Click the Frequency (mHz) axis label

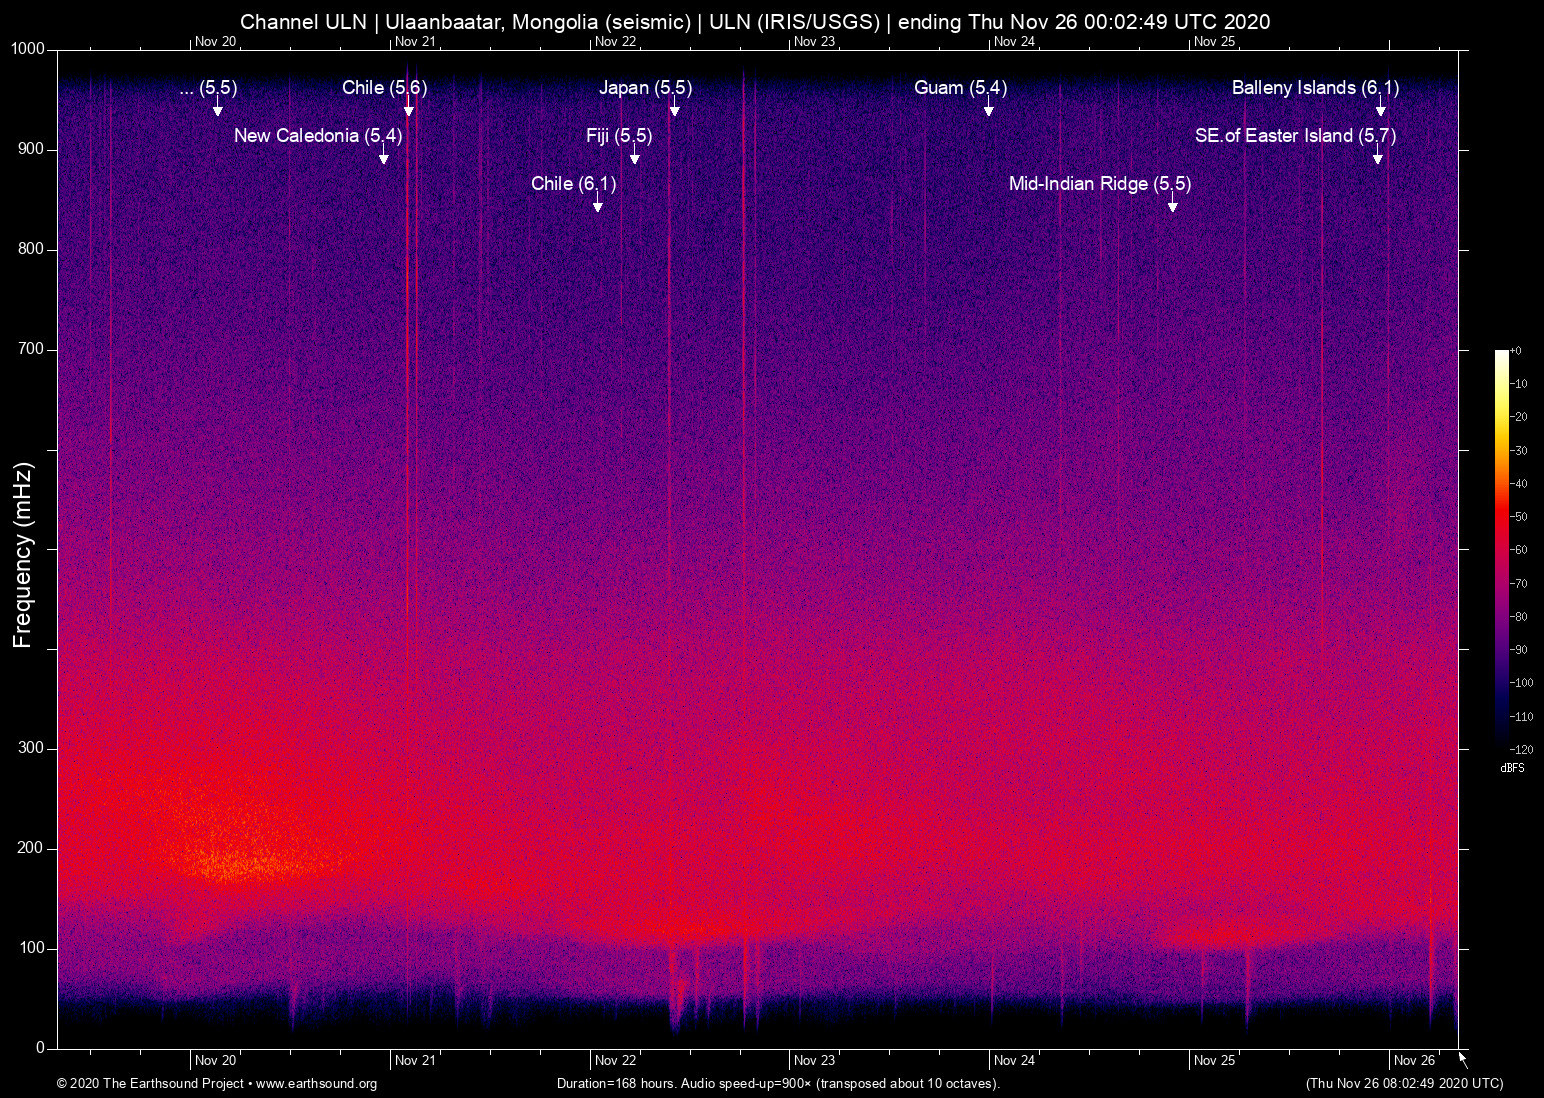(x=22, y=551)
